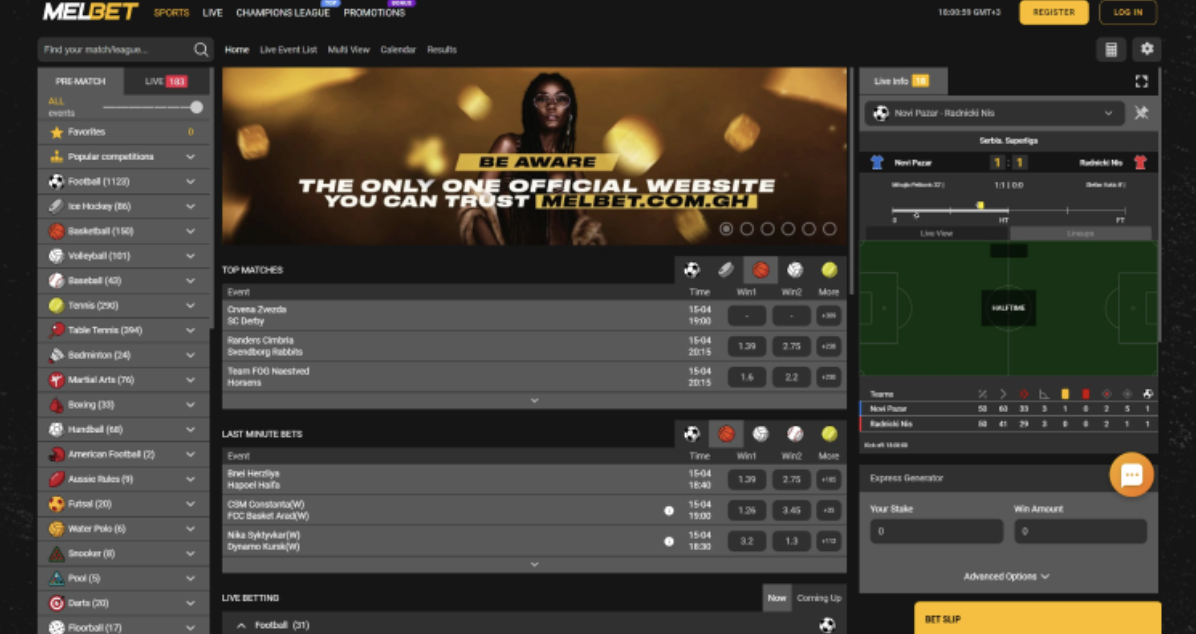
Task: Select volleyball icon in Last Minute Bets
Action: (760, 434)
